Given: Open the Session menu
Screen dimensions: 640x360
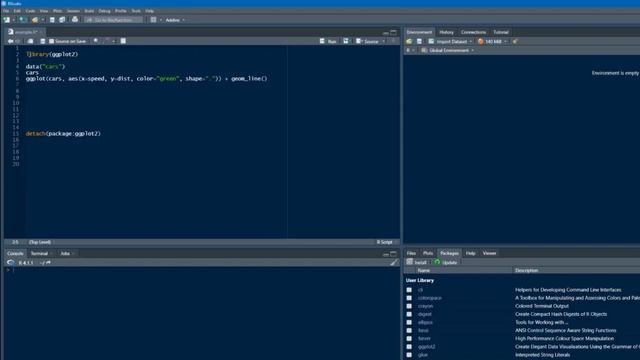Looking at the screenshot, I should (x=73, y=11).
